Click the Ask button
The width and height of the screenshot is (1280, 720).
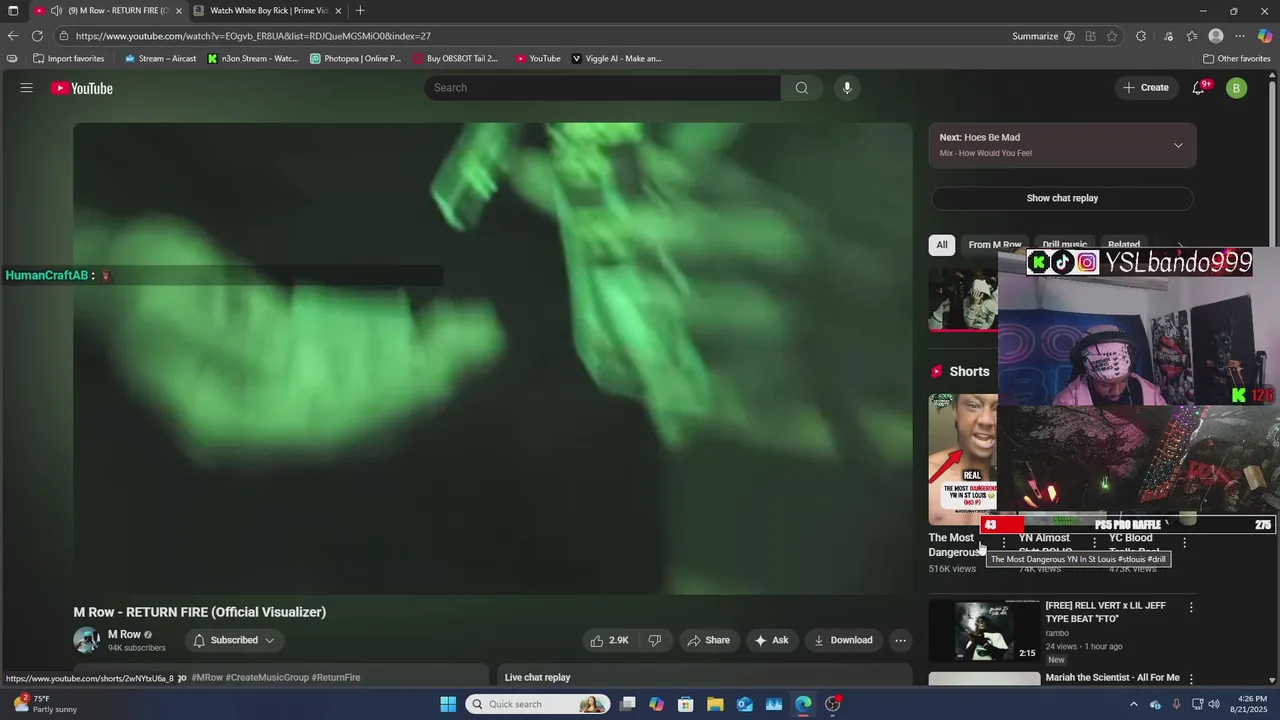771,640
